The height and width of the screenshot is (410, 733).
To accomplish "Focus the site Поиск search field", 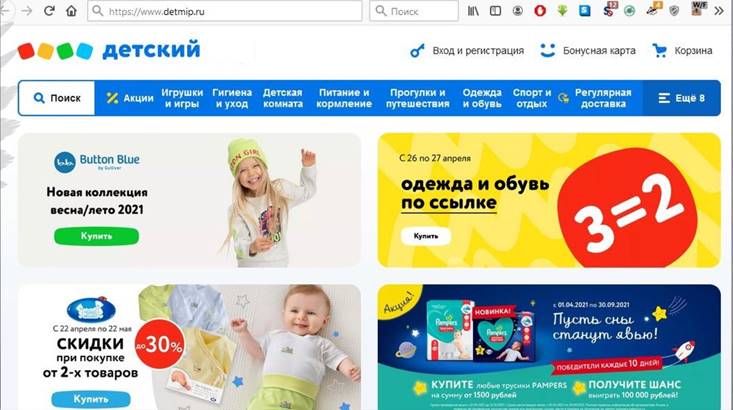I will click(57, 98).
